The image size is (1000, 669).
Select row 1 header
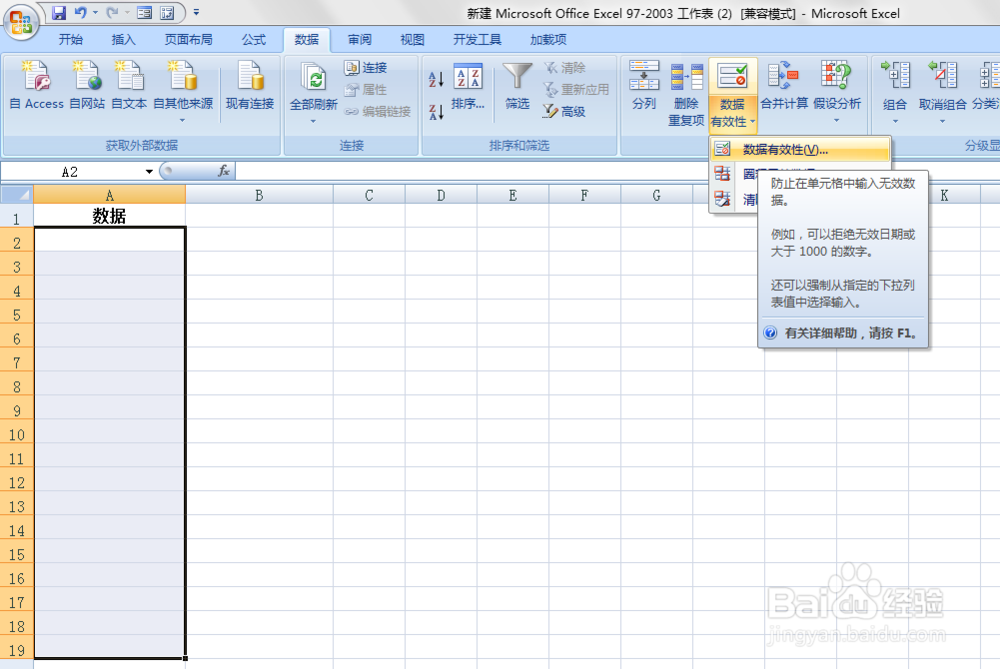tap(17, 218)
